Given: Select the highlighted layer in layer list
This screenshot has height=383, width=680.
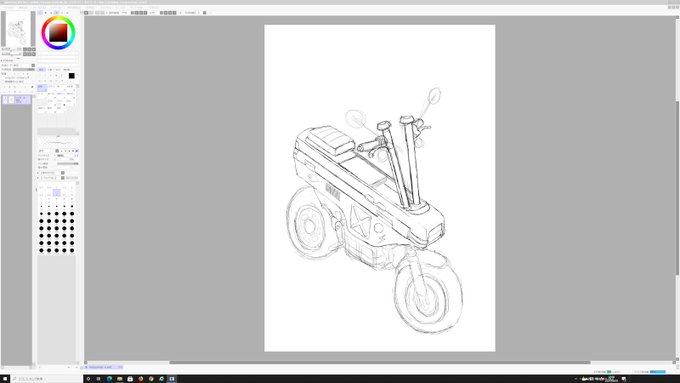Looking at the screenshot, I should pos(16,100).
